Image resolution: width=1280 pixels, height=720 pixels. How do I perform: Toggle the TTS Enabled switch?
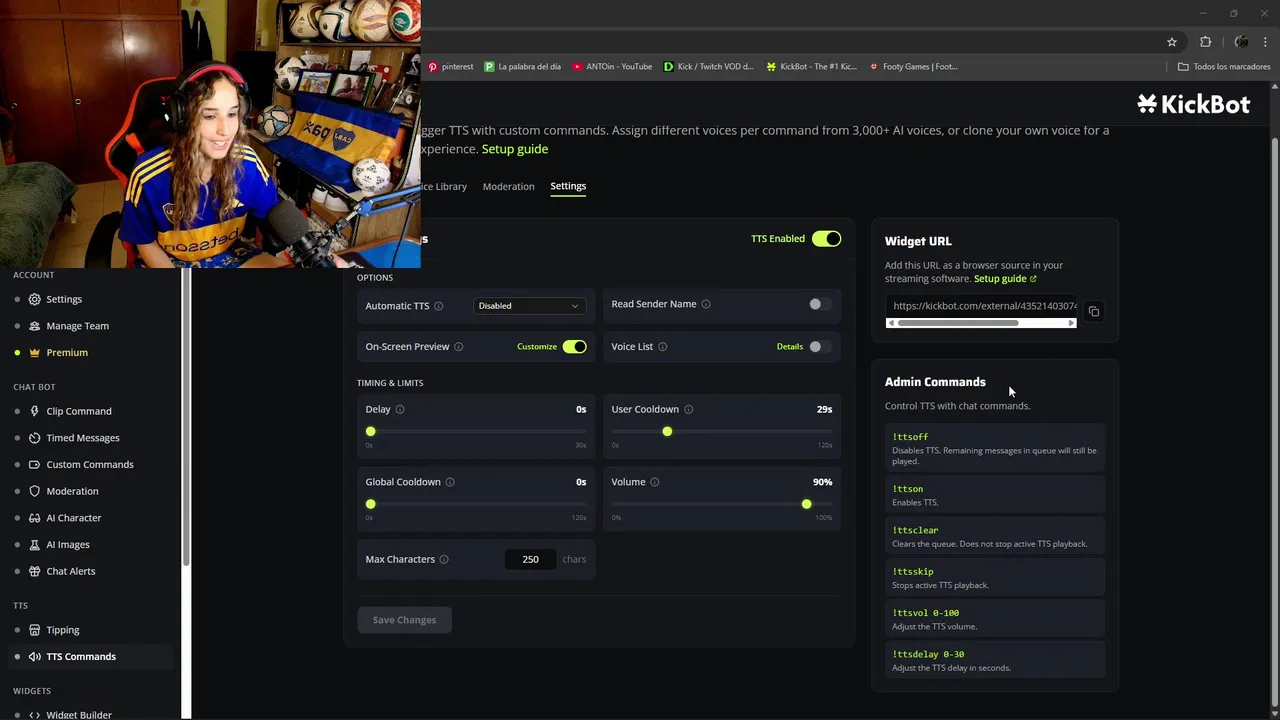click(826, 239)
